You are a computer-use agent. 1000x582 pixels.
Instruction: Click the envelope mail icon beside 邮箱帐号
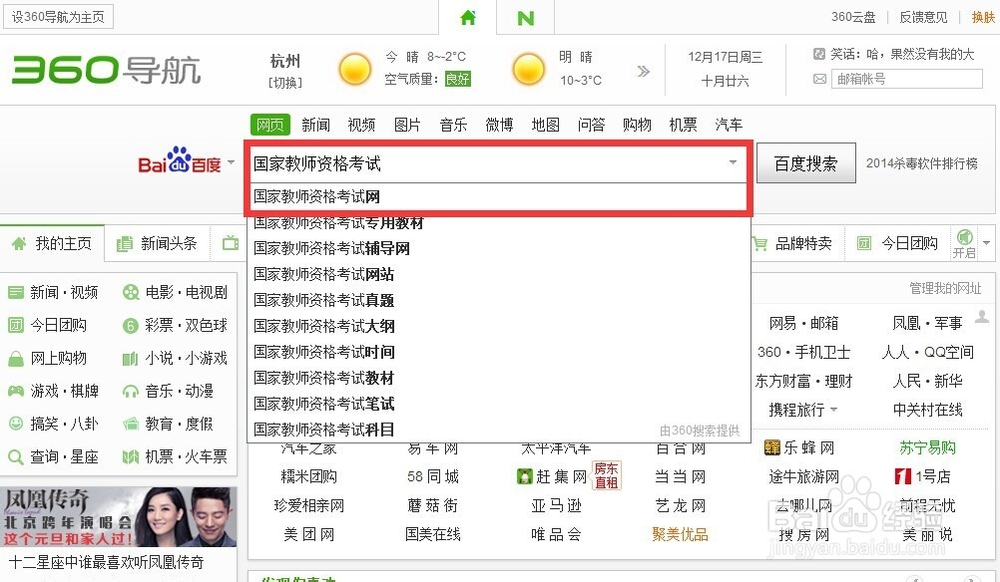coord(820,79)
